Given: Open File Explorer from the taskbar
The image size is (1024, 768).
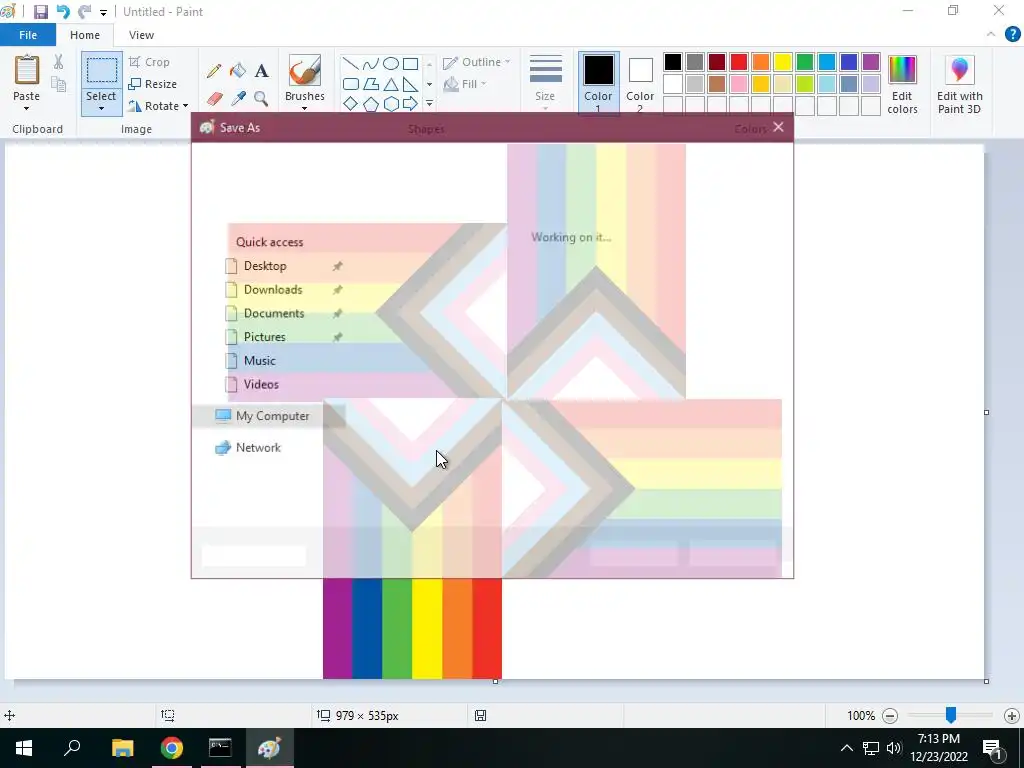Looking at the screenshot, I should [x=122, y=748].
